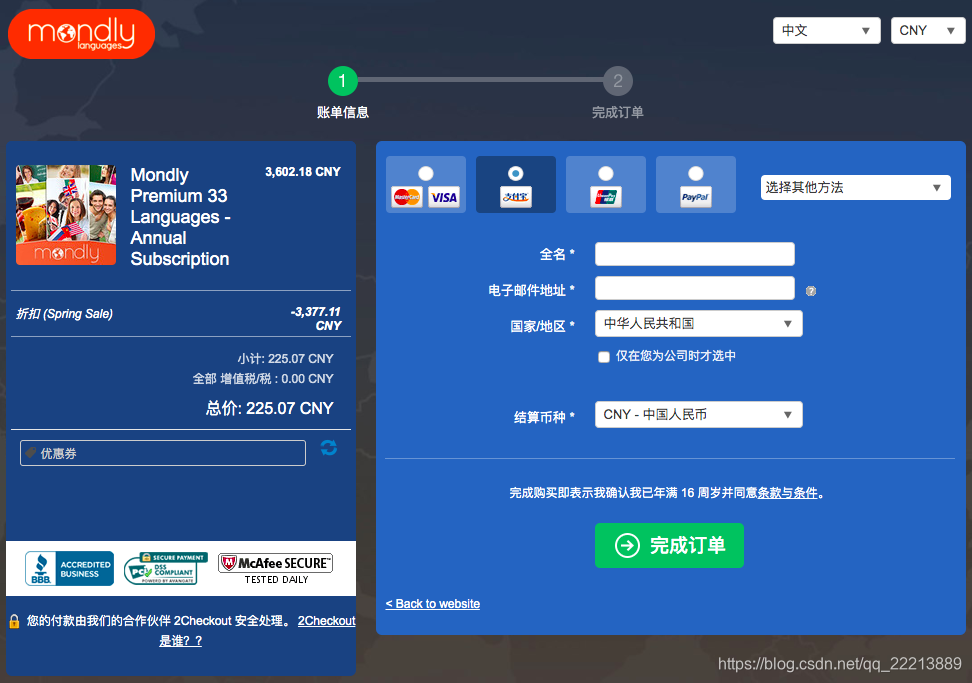Open the 中文 language dropdown
The height and width of the screenshot is (683, 972).
826,30
